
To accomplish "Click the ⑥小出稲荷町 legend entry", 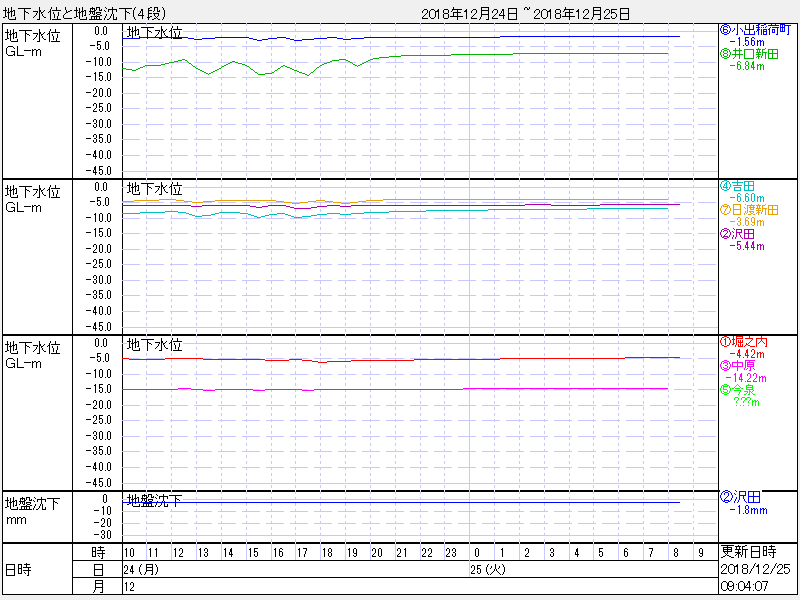I will point(755,29).
